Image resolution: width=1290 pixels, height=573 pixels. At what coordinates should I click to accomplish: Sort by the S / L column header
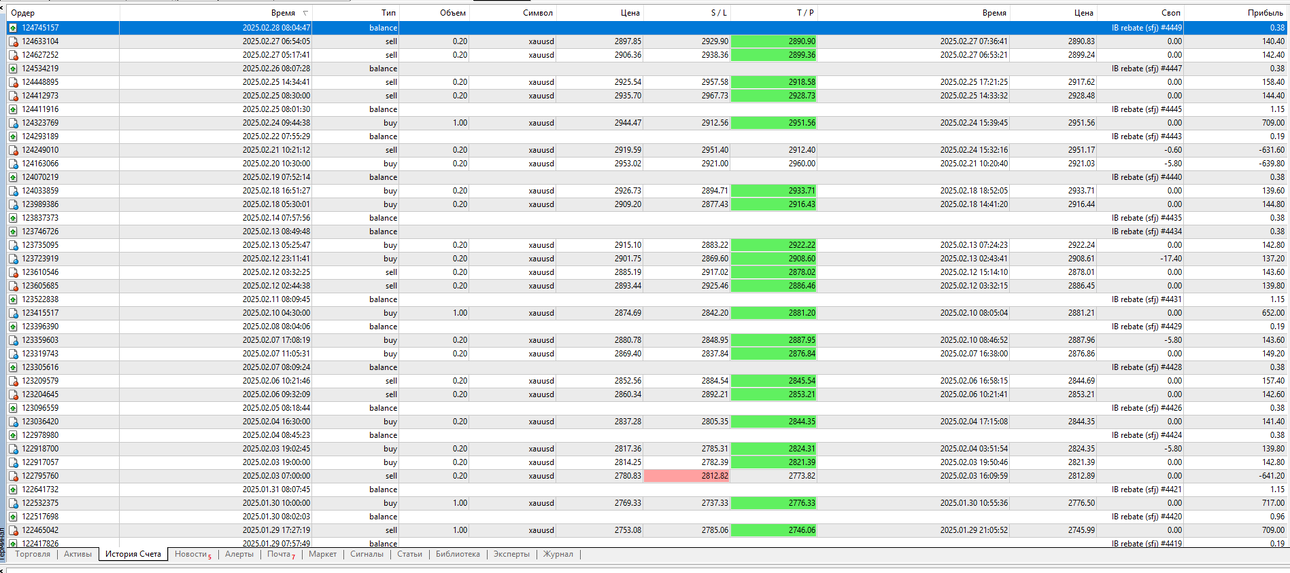tap(687, 13)
